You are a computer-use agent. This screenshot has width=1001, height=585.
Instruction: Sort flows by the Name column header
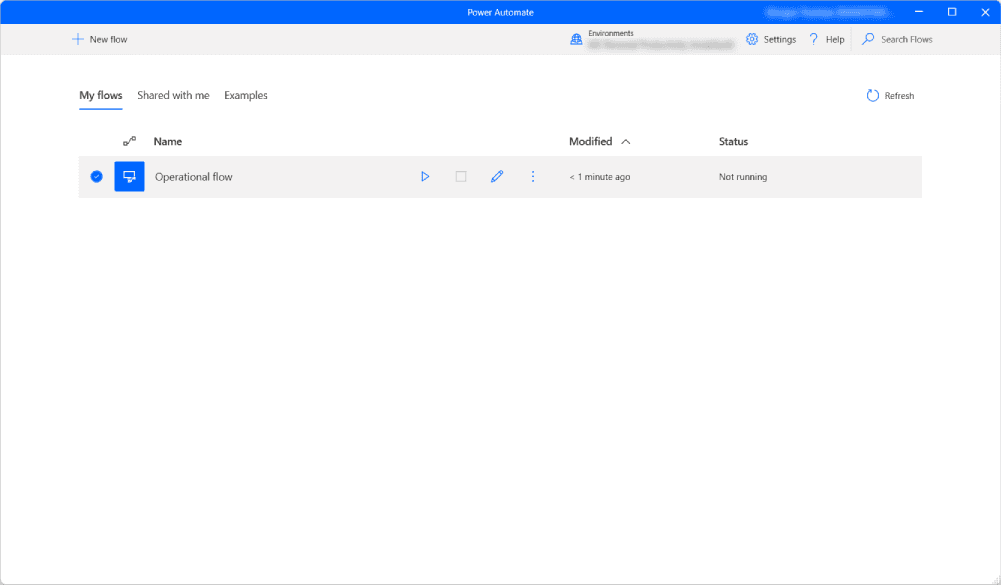click(168, 142)
